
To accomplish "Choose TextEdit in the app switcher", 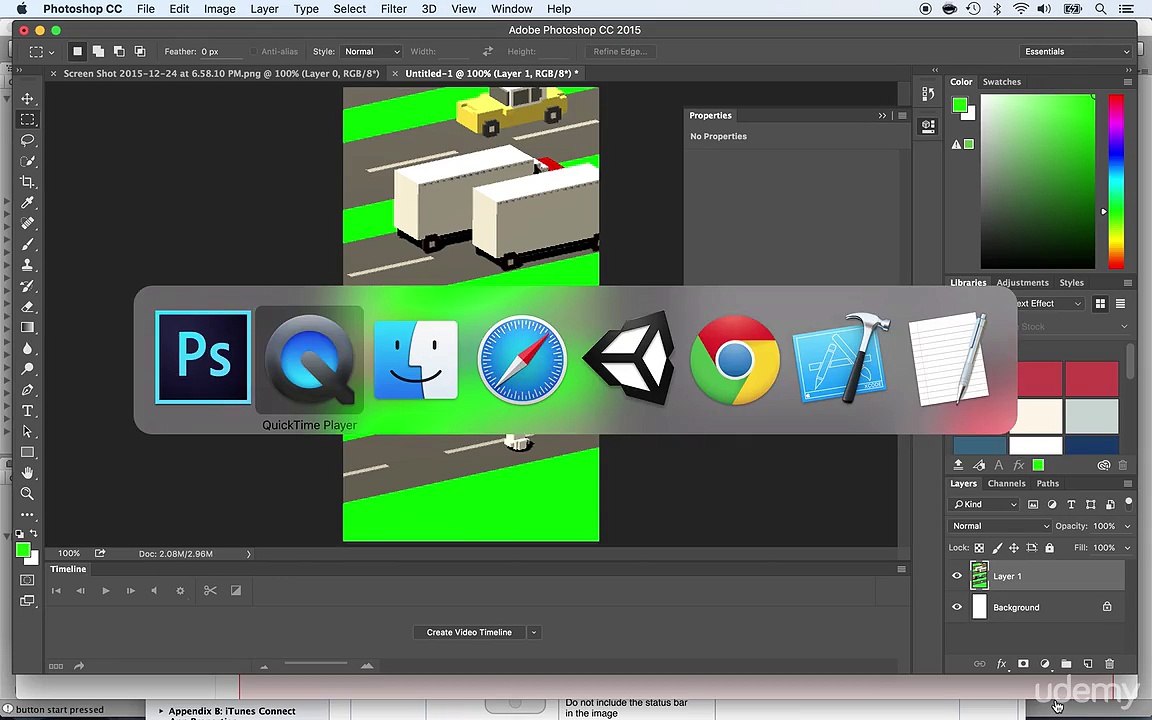I will 948,359.
